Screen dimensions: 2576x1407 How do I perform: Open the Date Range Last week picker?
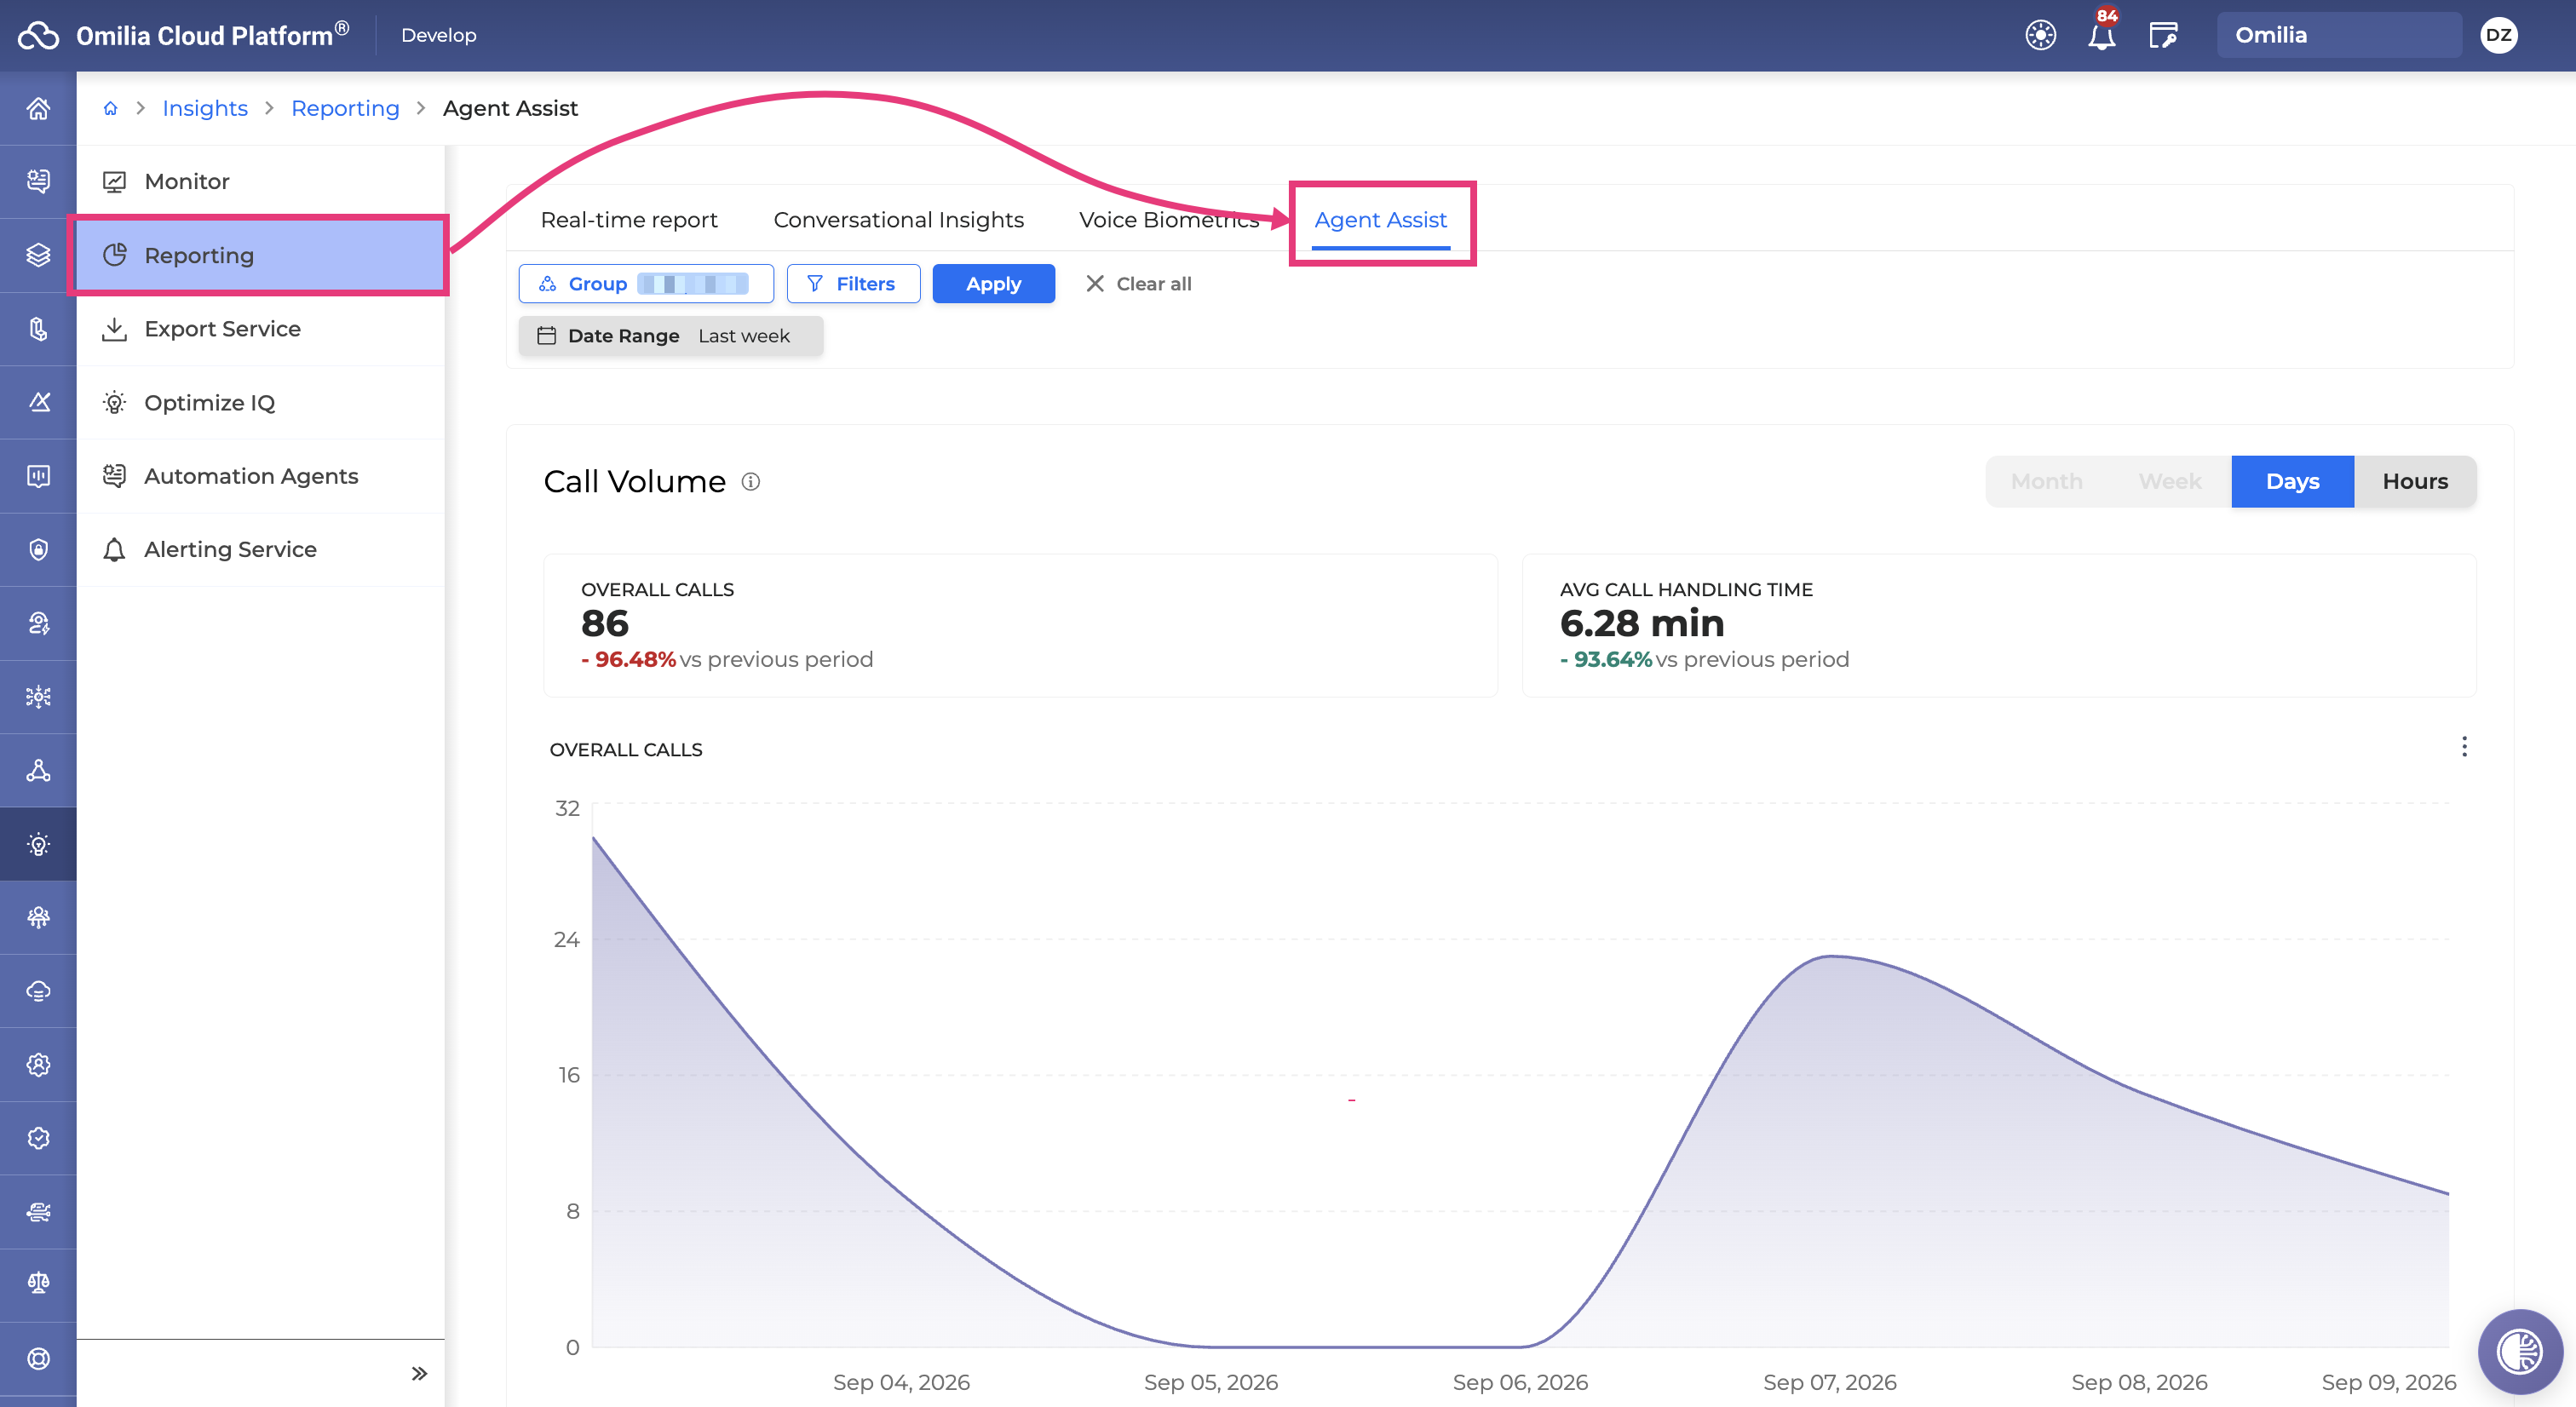click(670, 336)
